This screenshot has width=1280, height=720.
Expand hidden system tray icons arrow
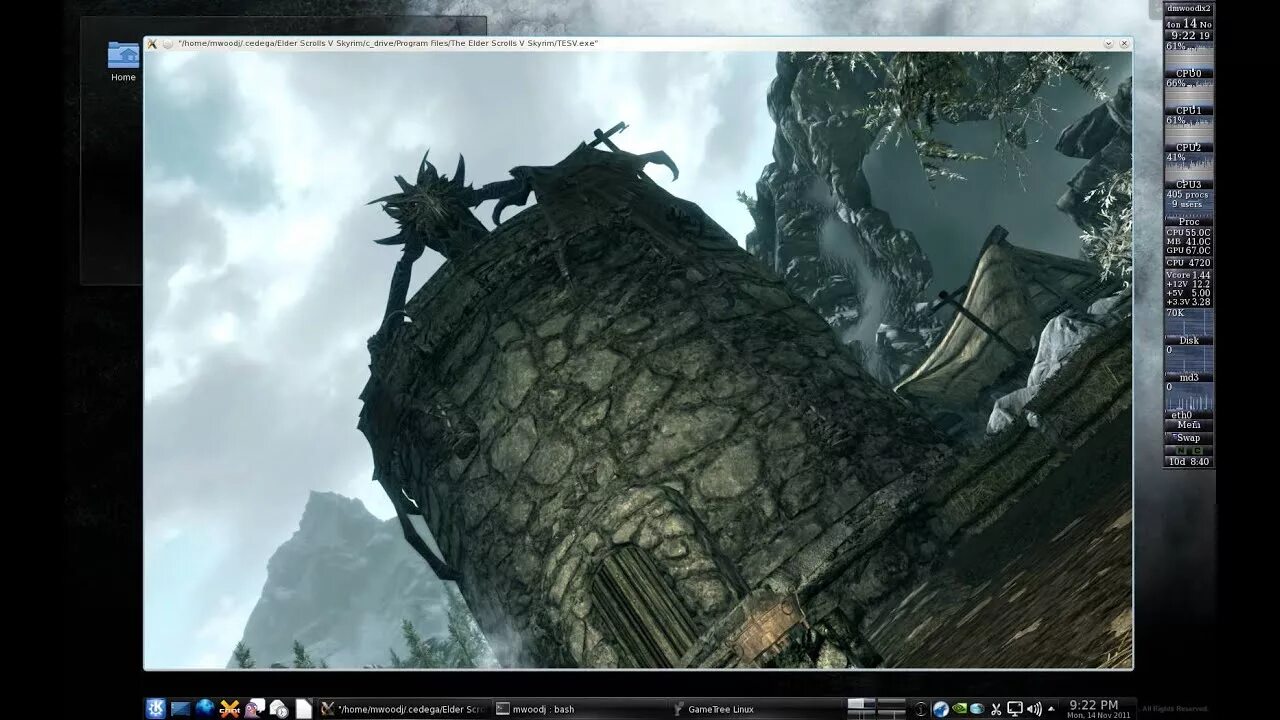tap(1051, 709)
